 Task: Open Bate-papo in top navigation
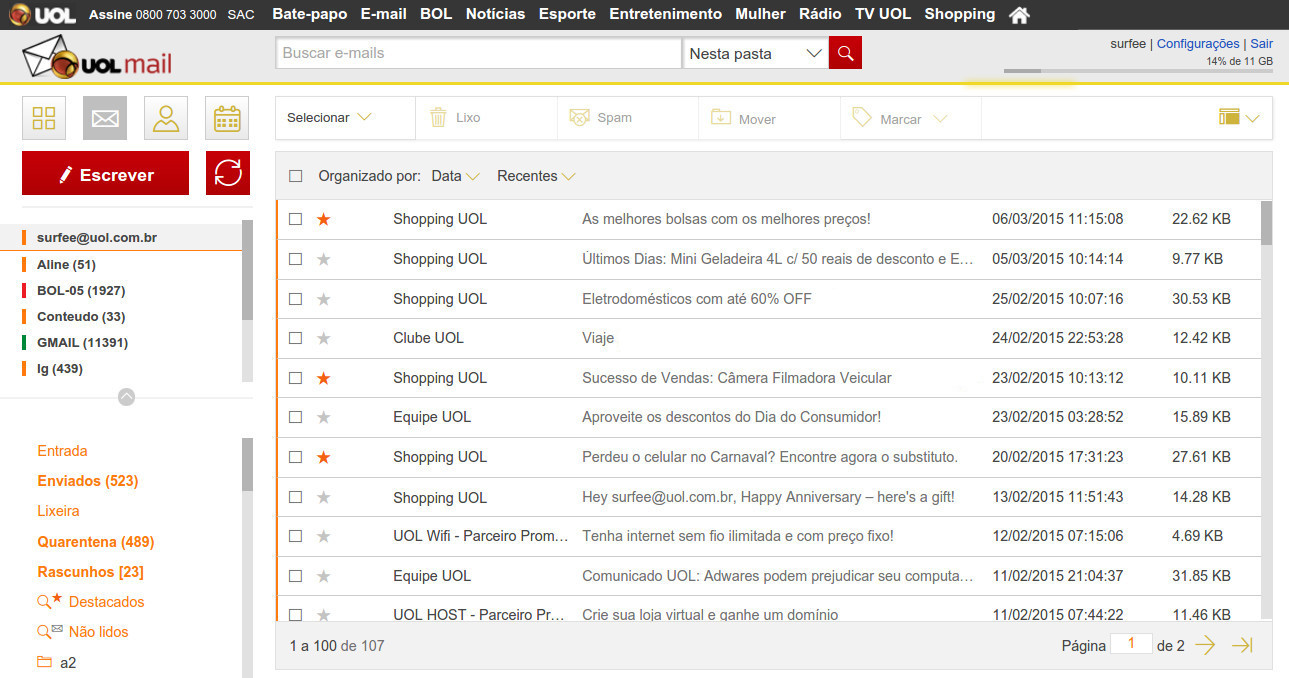(310, 14)
